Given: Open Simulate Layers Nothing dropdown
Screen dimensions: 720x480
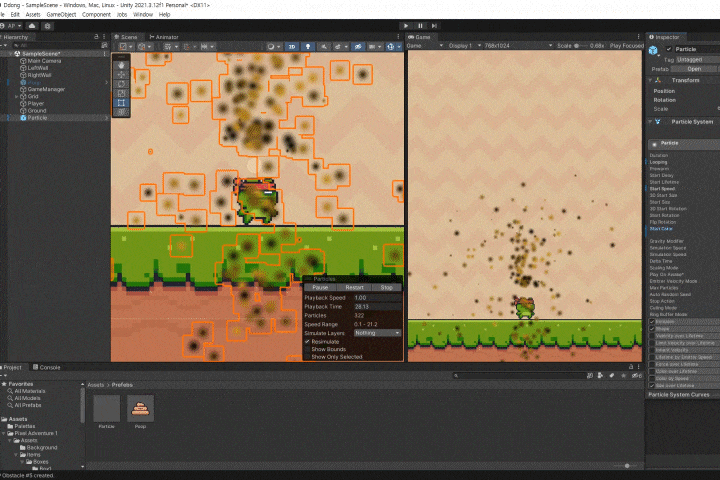Looking at the screenshot, I should coord(377,333).
